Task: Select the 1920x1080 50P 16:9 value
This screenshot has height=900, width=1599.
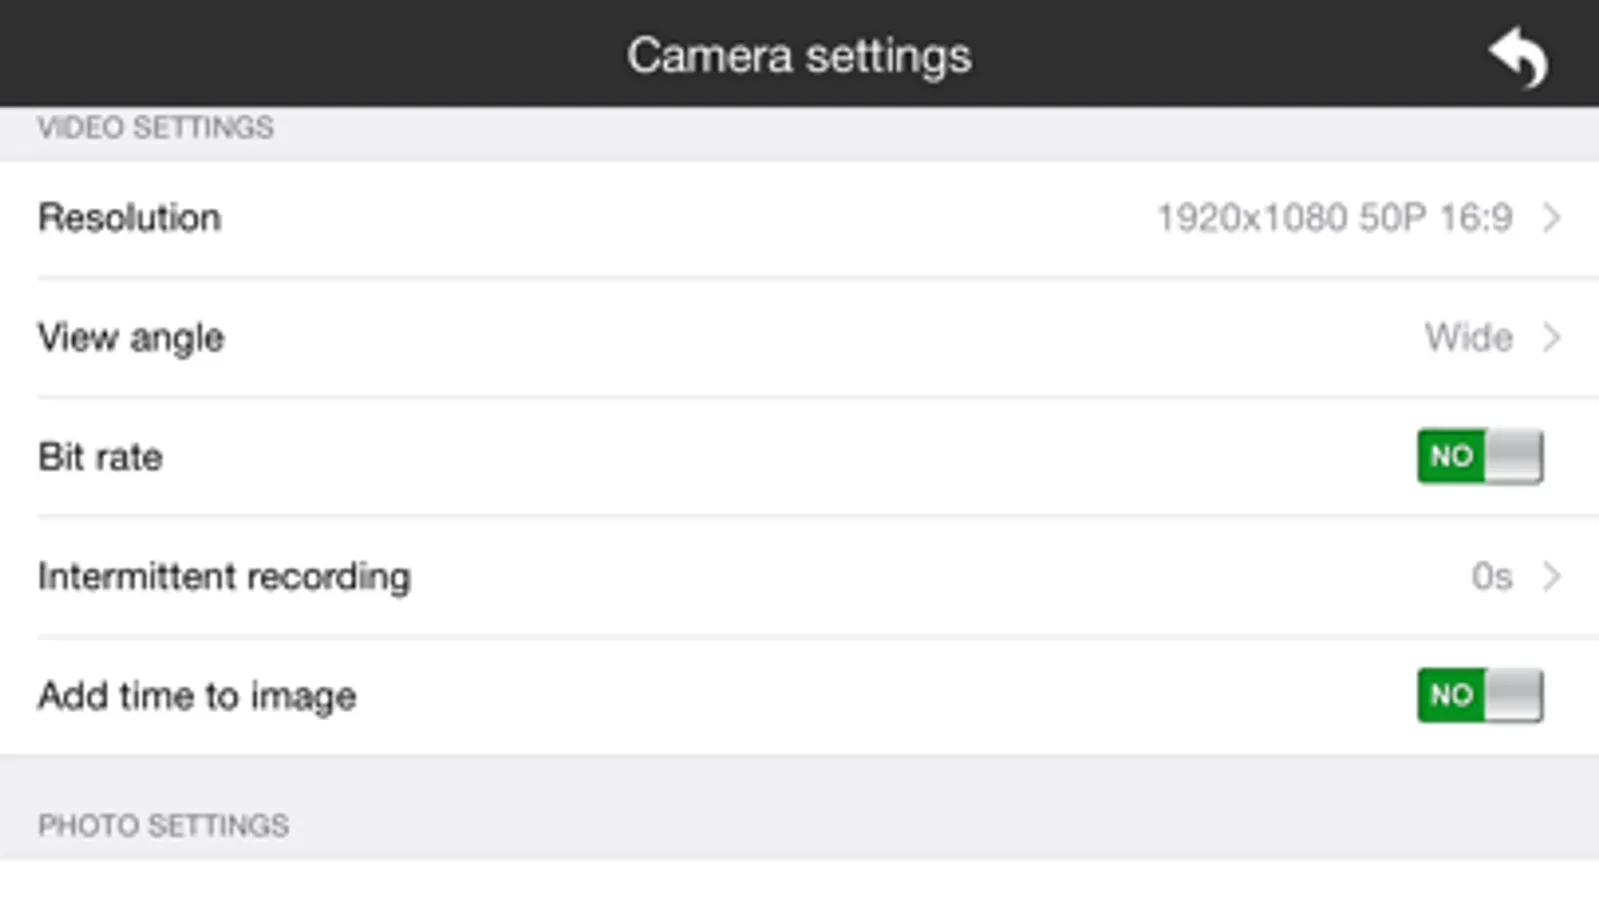Action: pyautogui.click(x=1334, y=218)
